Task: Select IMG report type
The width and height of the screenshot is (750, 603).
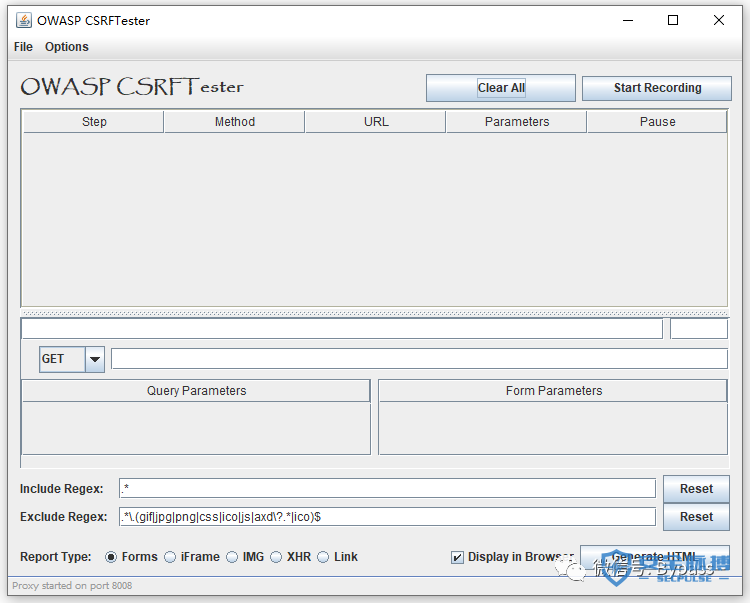Action: click(x=232, y=557)
